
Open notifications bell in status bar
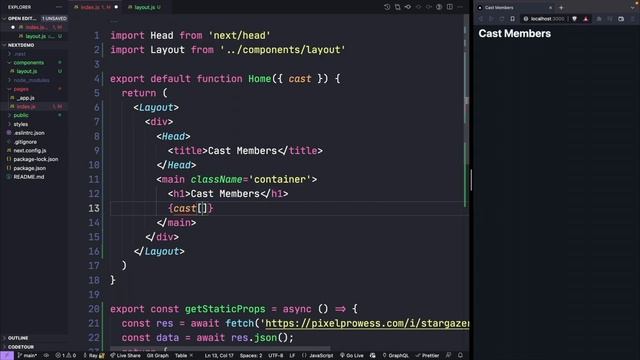[460, 356]
